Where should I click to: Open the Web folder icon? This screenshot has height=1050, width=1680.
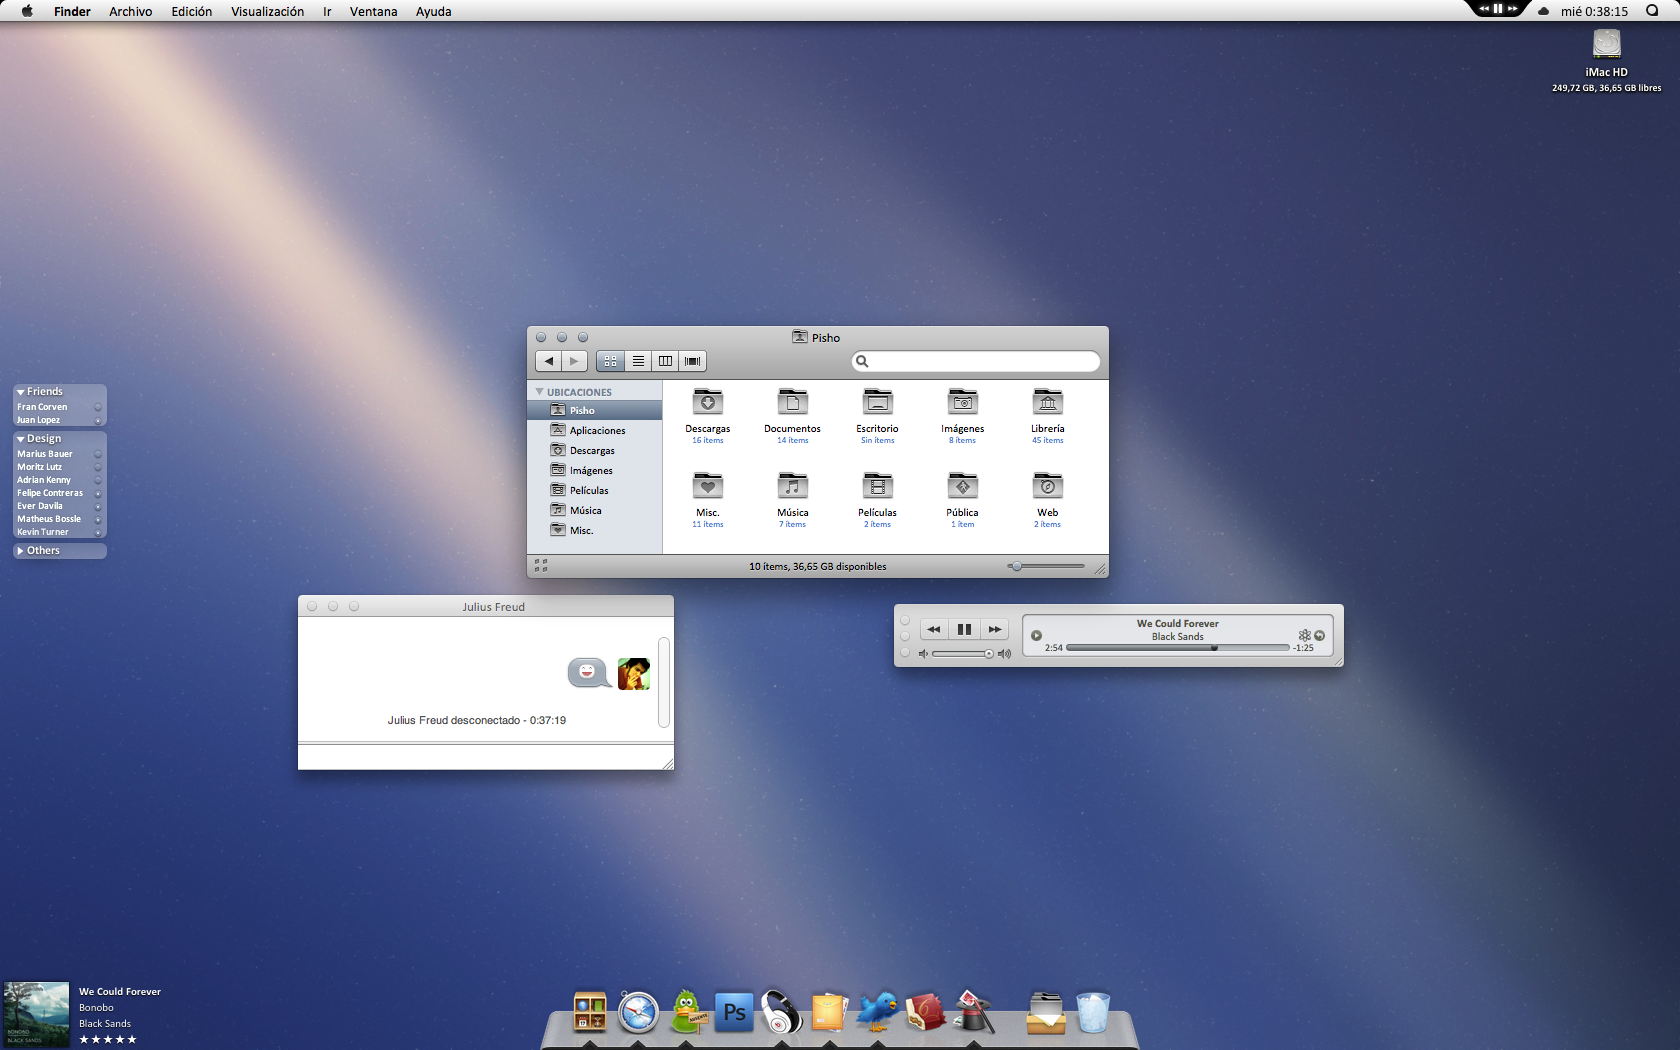[1048, 486]
